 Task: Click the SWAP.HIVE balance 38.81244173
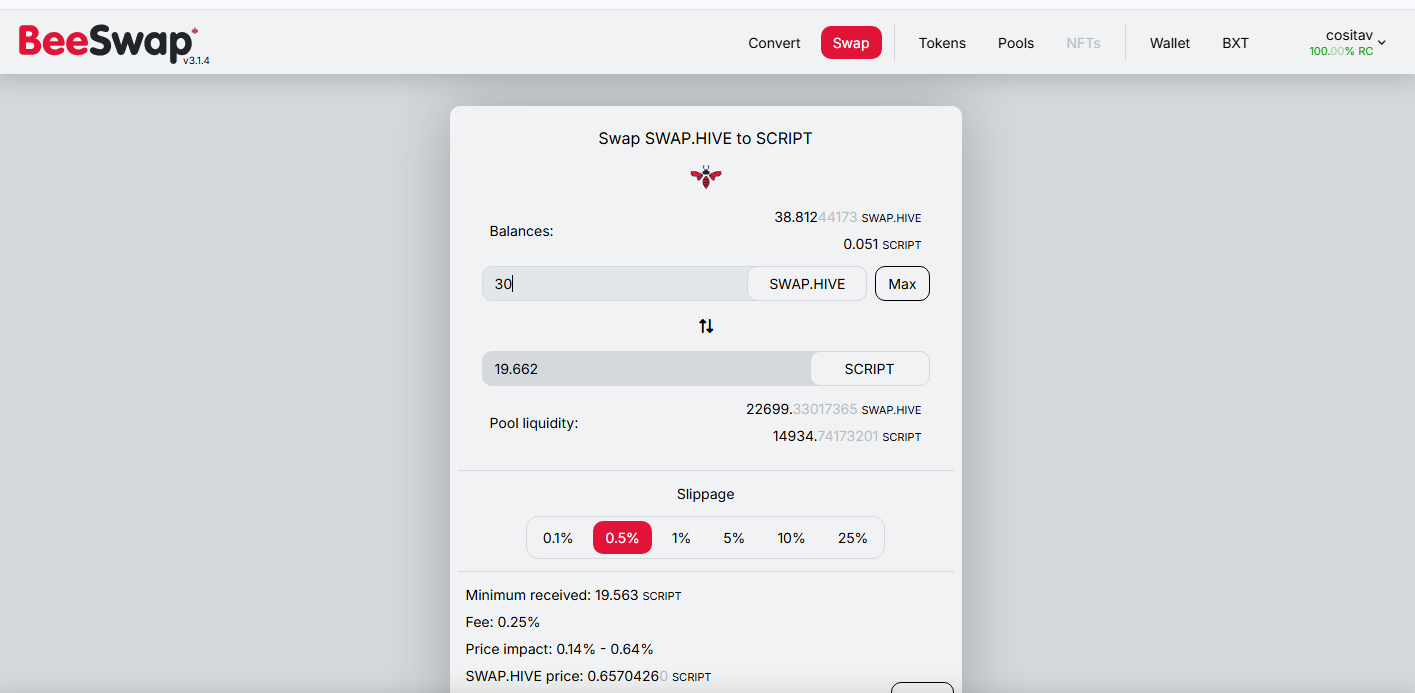click(x=848, y=217)
